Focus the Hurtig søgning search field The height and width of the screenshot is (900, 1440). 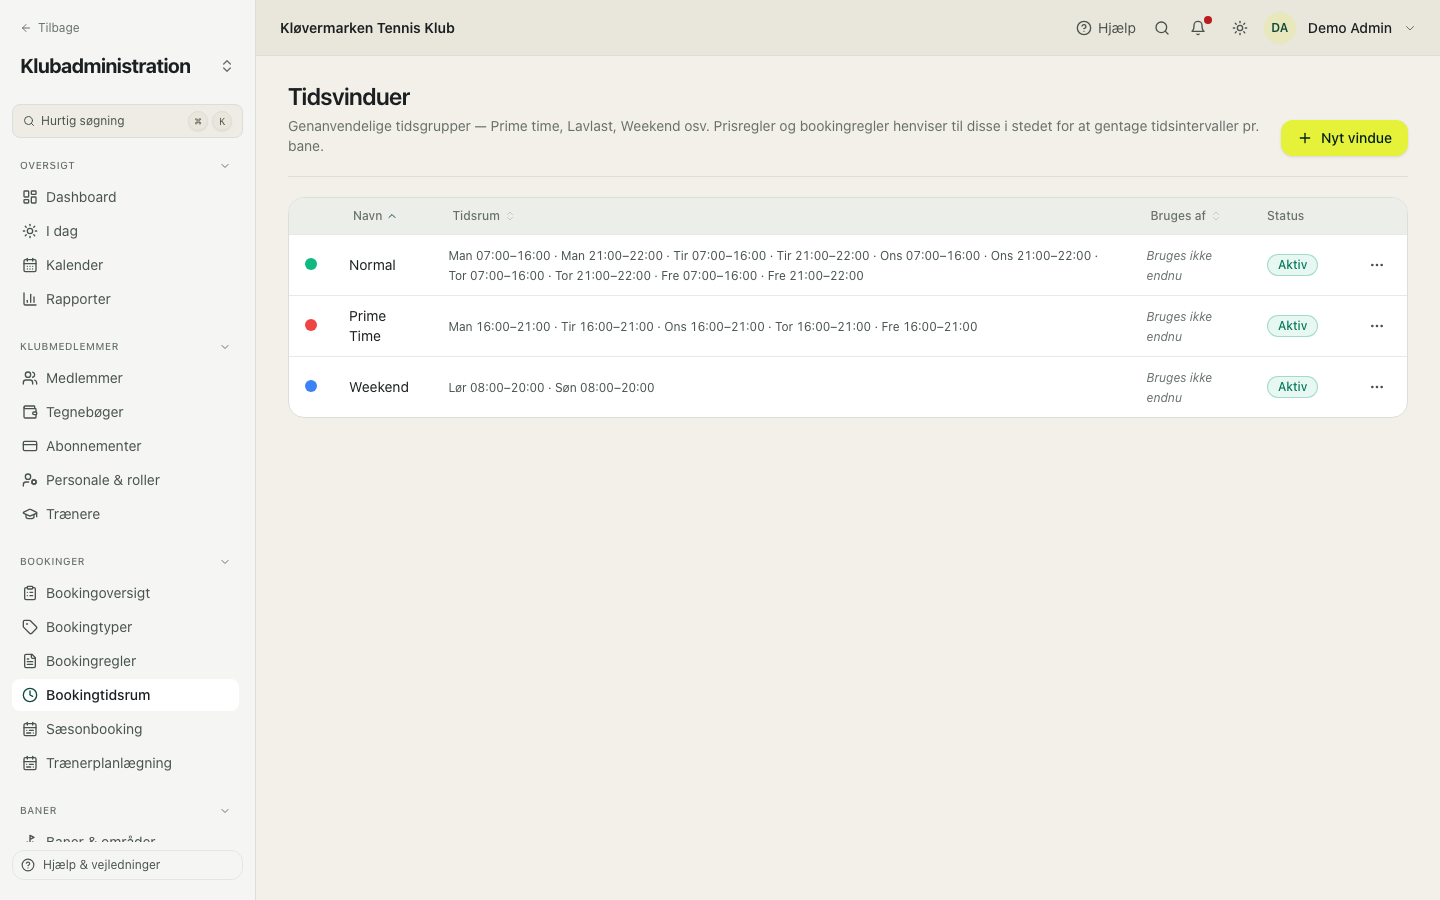point(127,121)
